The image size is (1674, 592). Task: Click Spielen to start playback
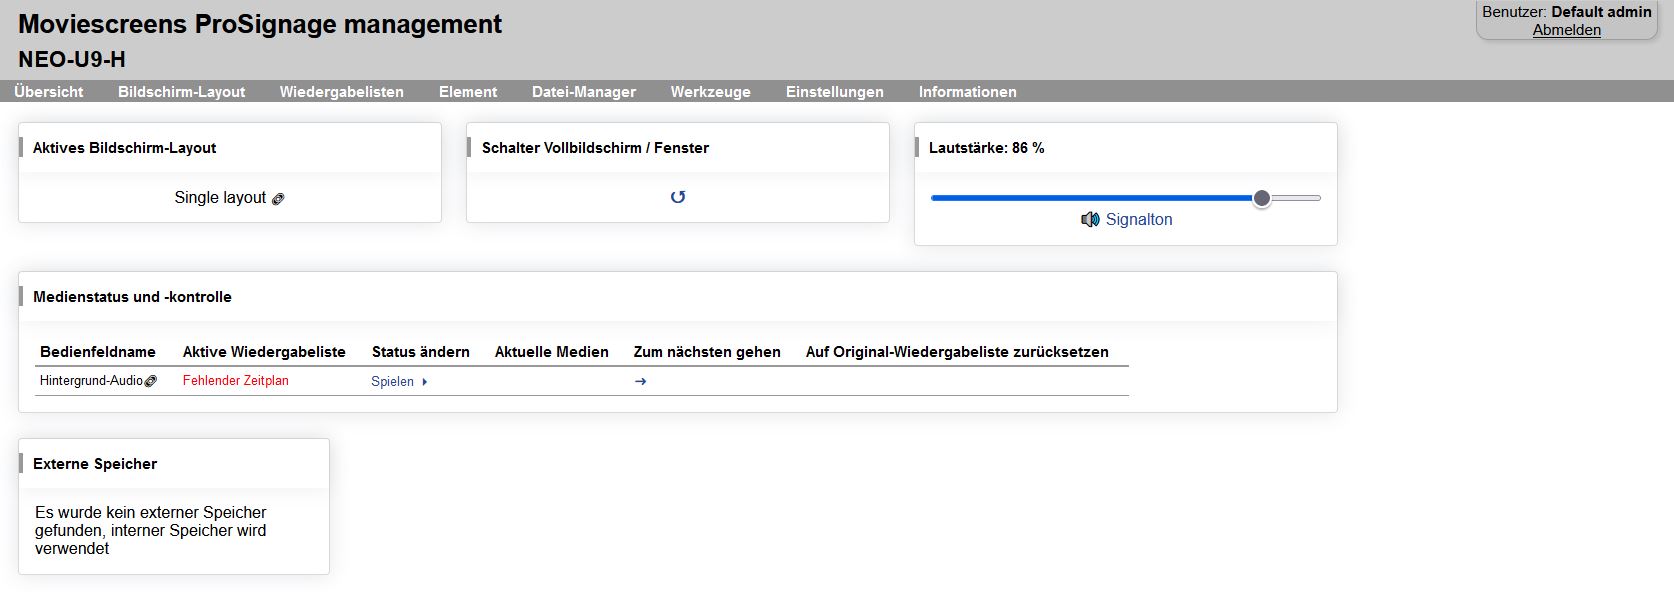tap(392, 381)
